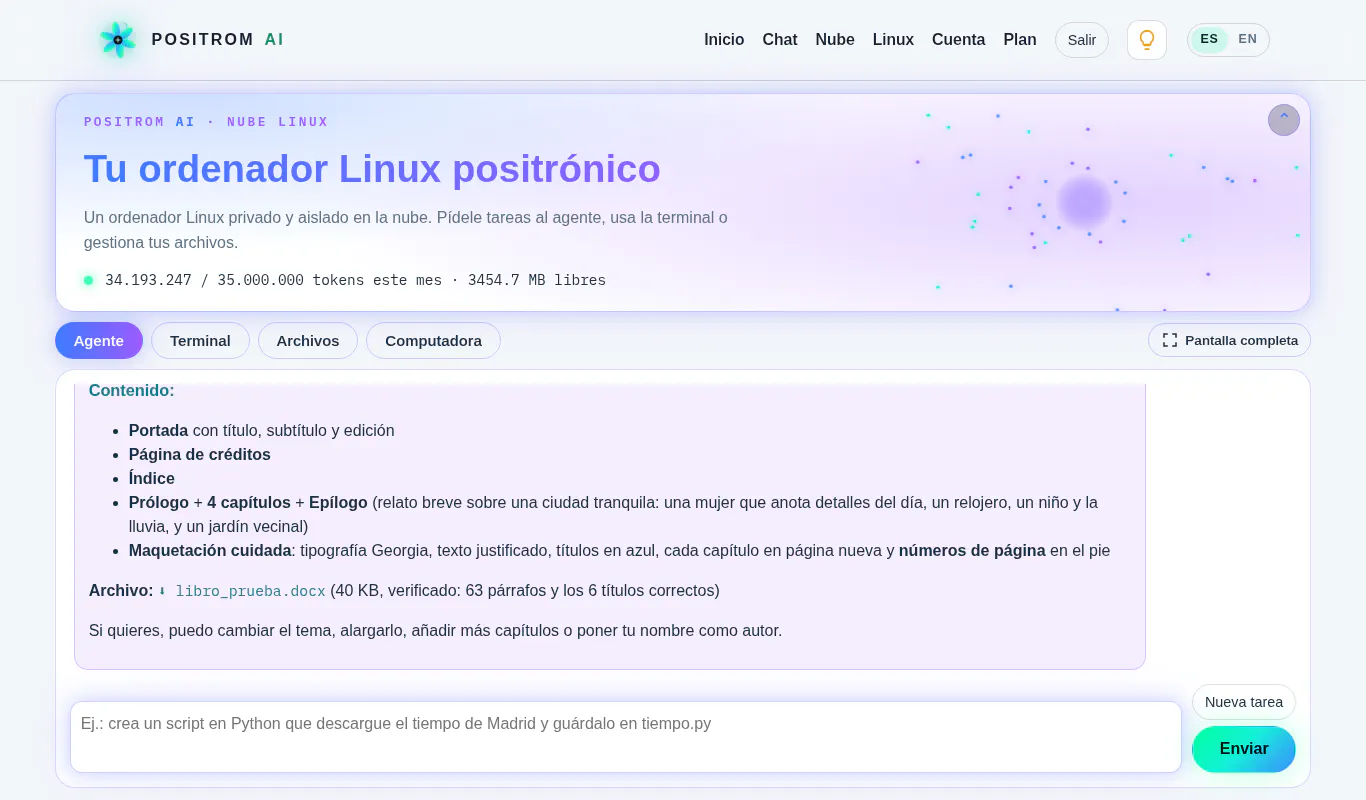Click the 'Contenido:' heading in the reply

pyautogui.click(x=131, y=391)
